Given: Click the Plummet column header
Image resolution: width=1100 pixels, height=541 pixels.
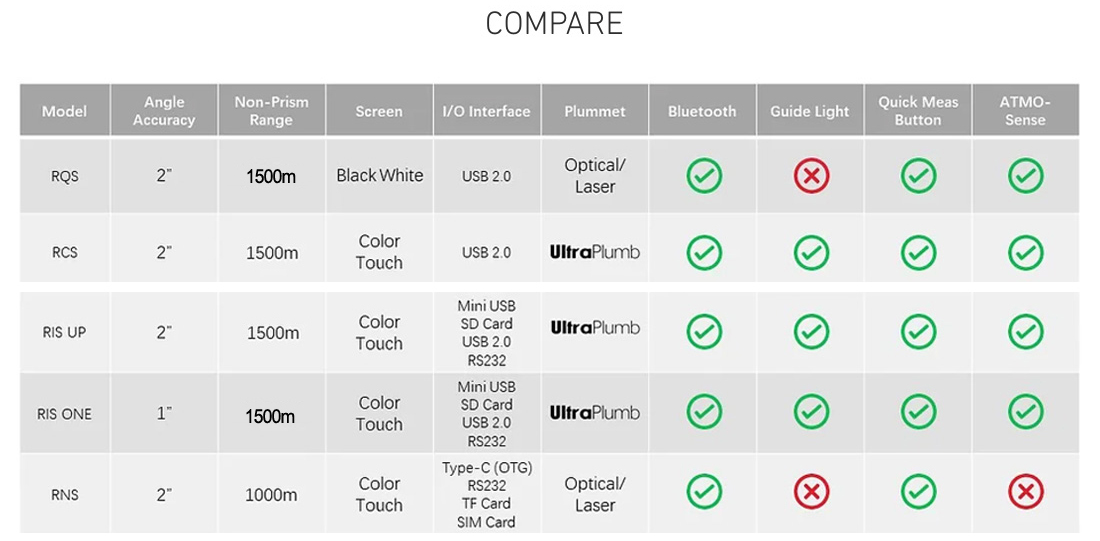Looking at the screenshot, I should [595, 111].
